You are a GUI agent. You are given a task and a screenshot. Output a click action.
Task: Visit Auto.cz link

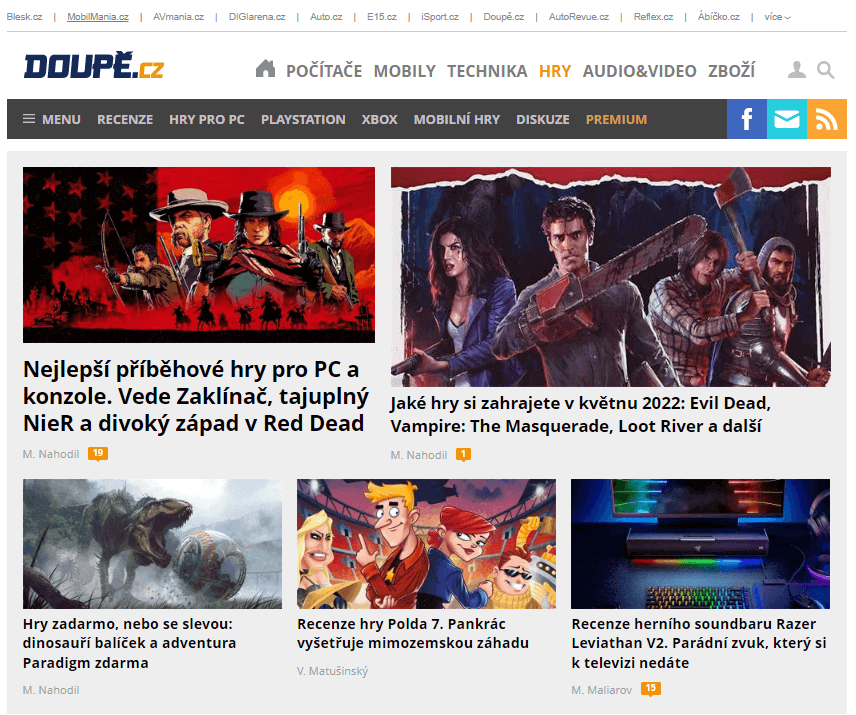(326, 17)
